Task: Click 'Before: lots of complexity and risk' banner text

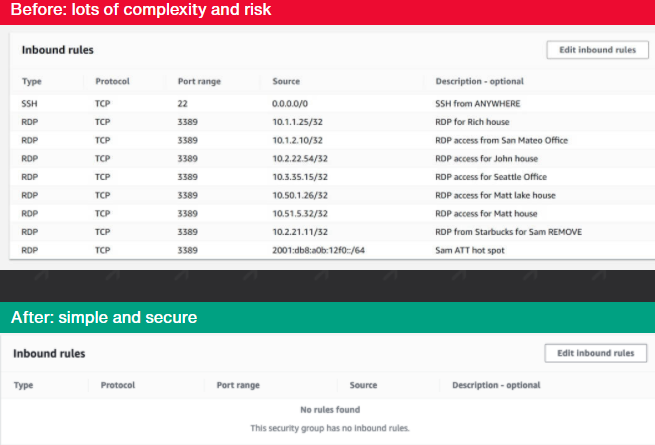Action: [x=141, y=10]
